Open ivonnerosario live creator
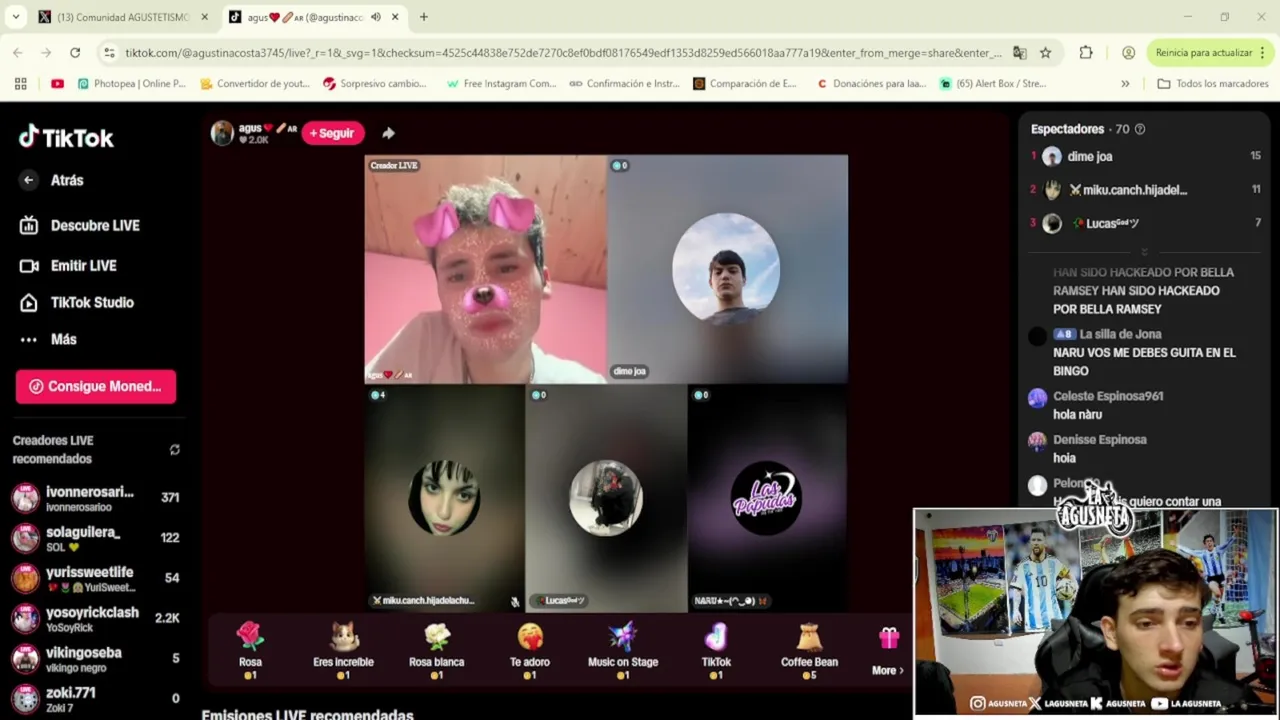This screenshot has height=720, width=1280. tap(96, 498)
